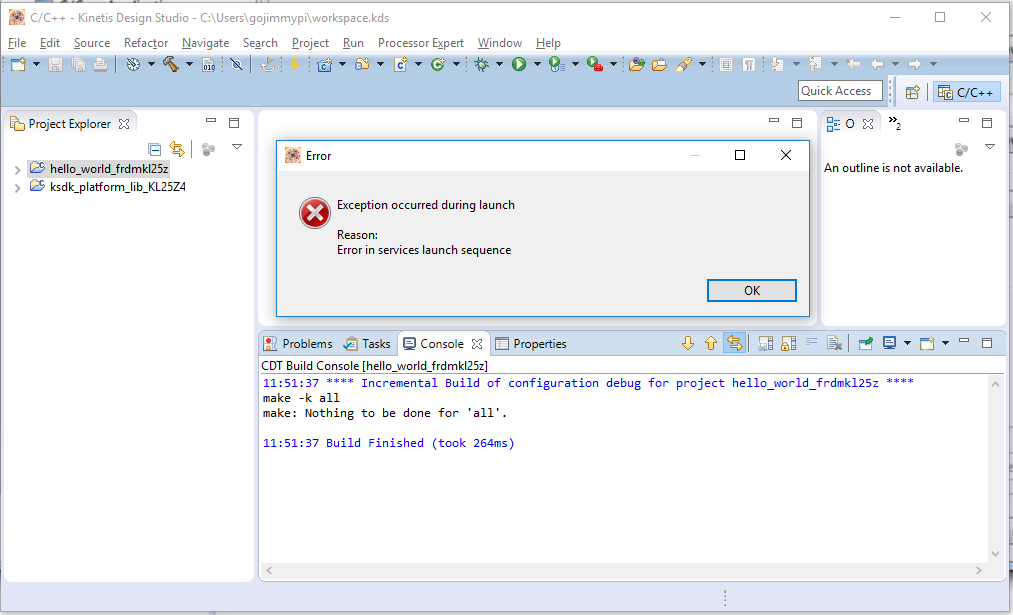Viewport: 1013px width, 615px height.
Task: Click the External Tools run icon
Action: click(595, 64)
